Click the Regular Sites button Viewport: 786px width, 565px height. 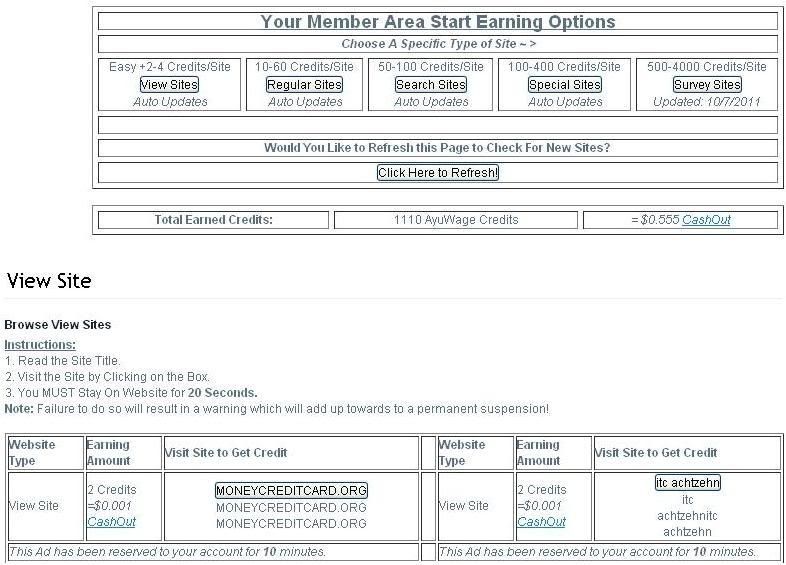pos(304,85)
